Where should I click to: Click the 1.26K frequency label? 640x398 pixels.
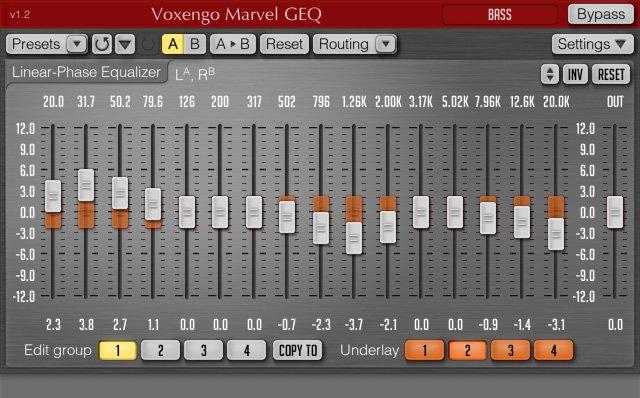[x=354, y=102]
